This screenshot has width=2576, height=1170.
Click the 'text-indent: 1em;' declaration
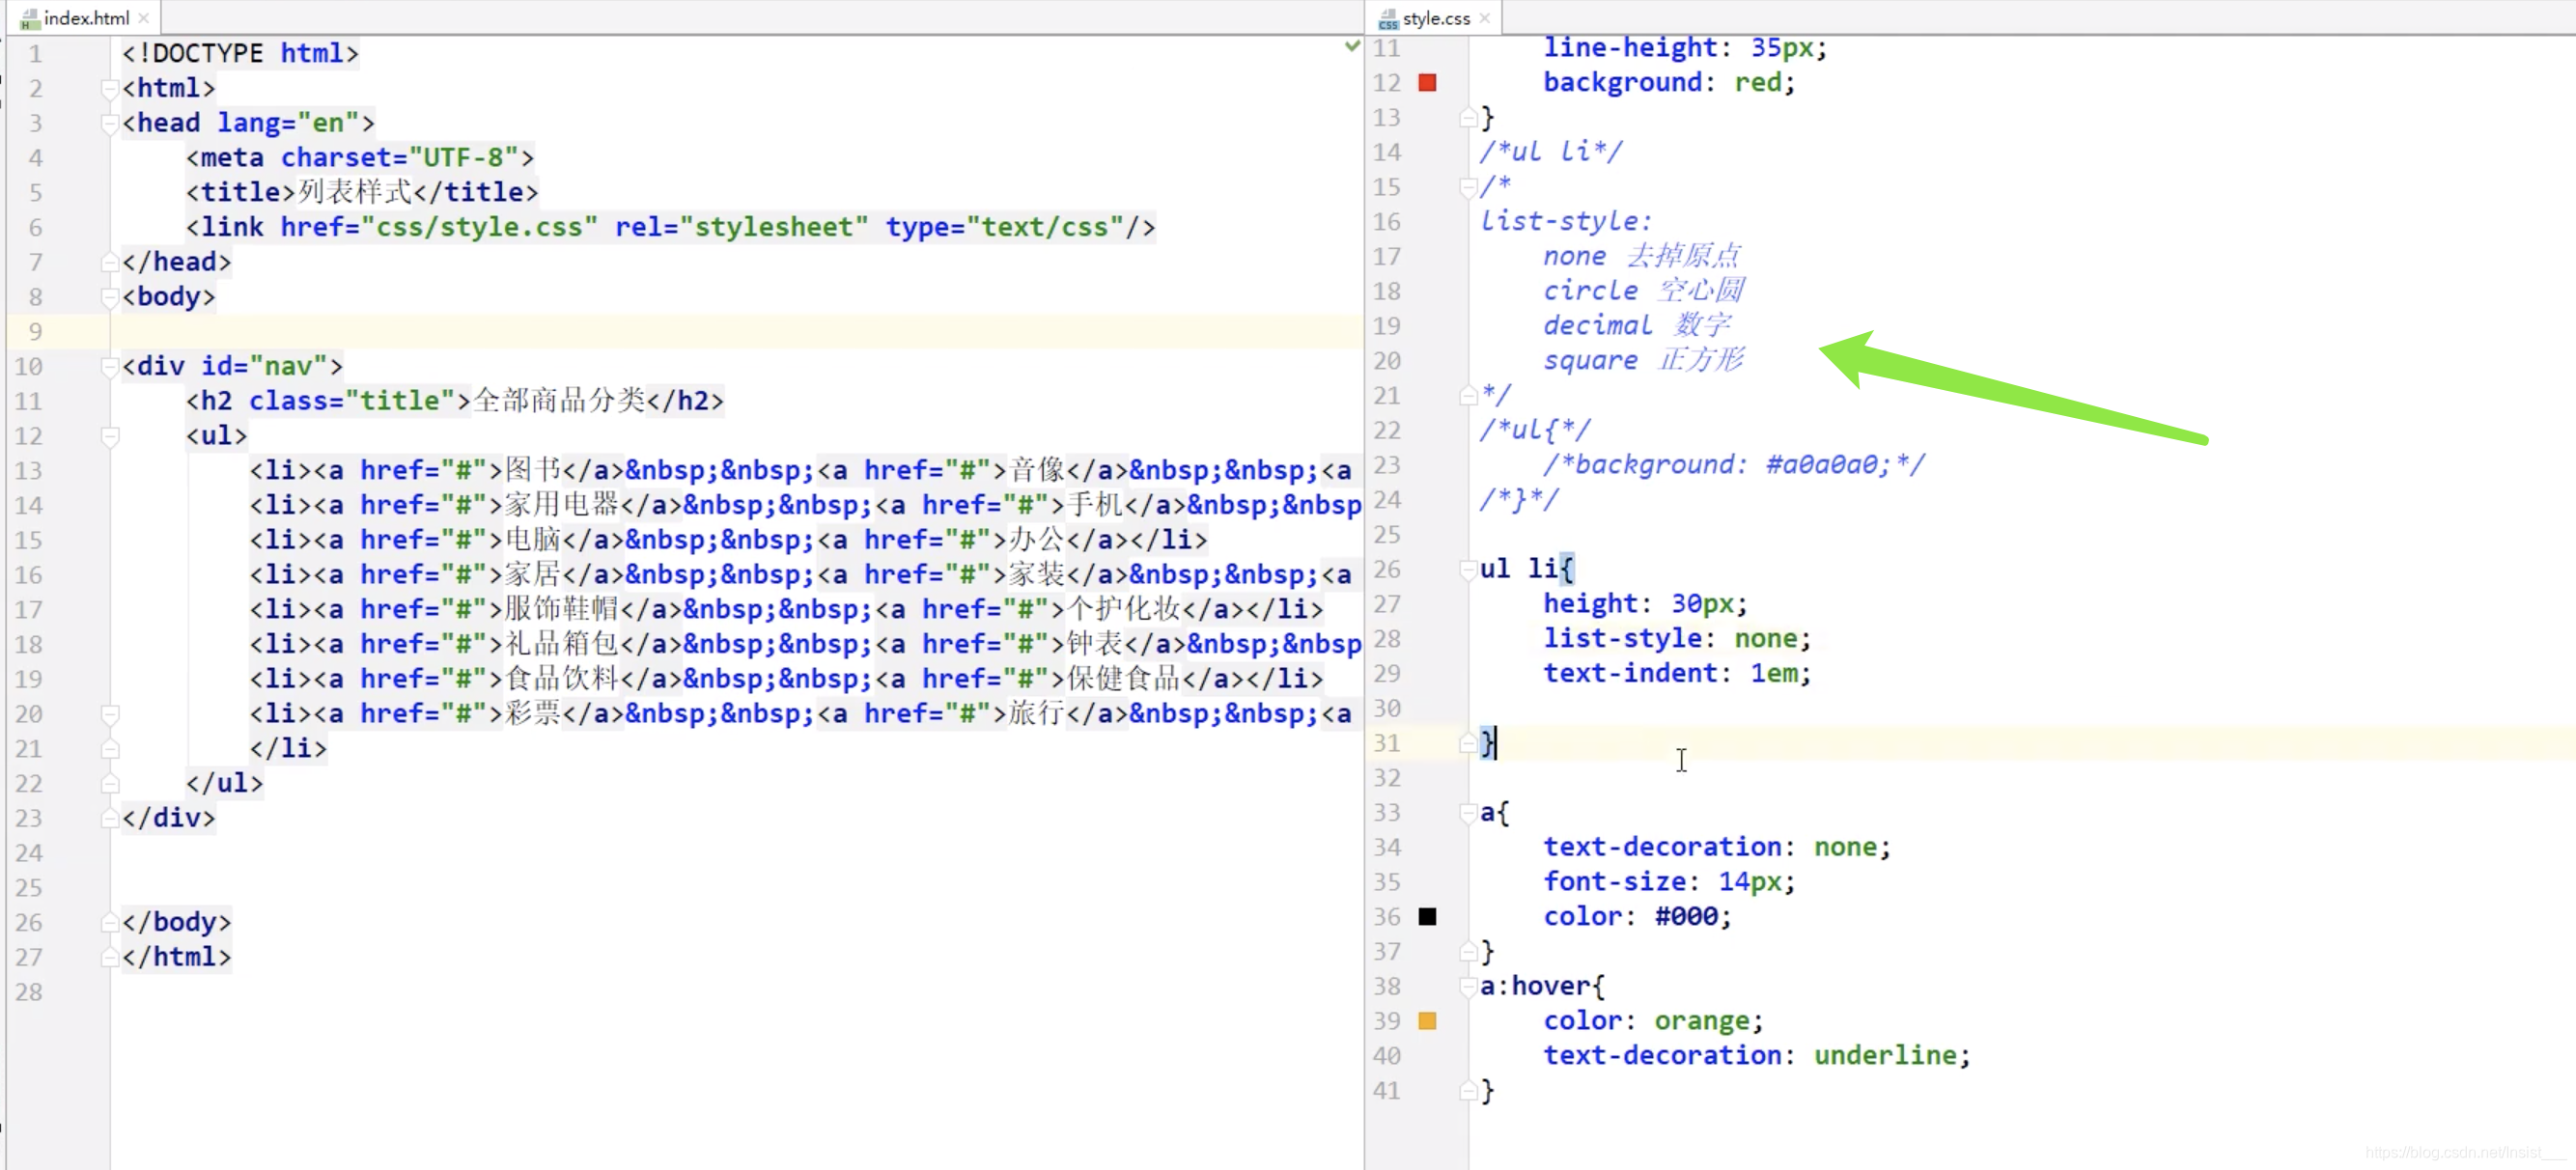tap(1676, 674)
